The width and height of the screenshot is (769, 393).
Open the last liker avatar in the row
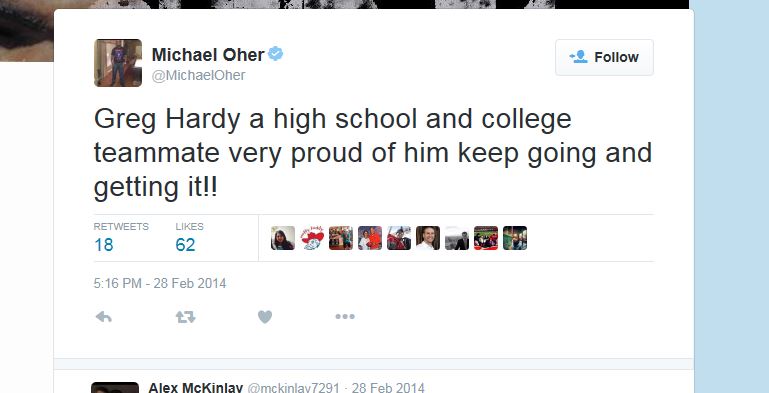point(515,238)
